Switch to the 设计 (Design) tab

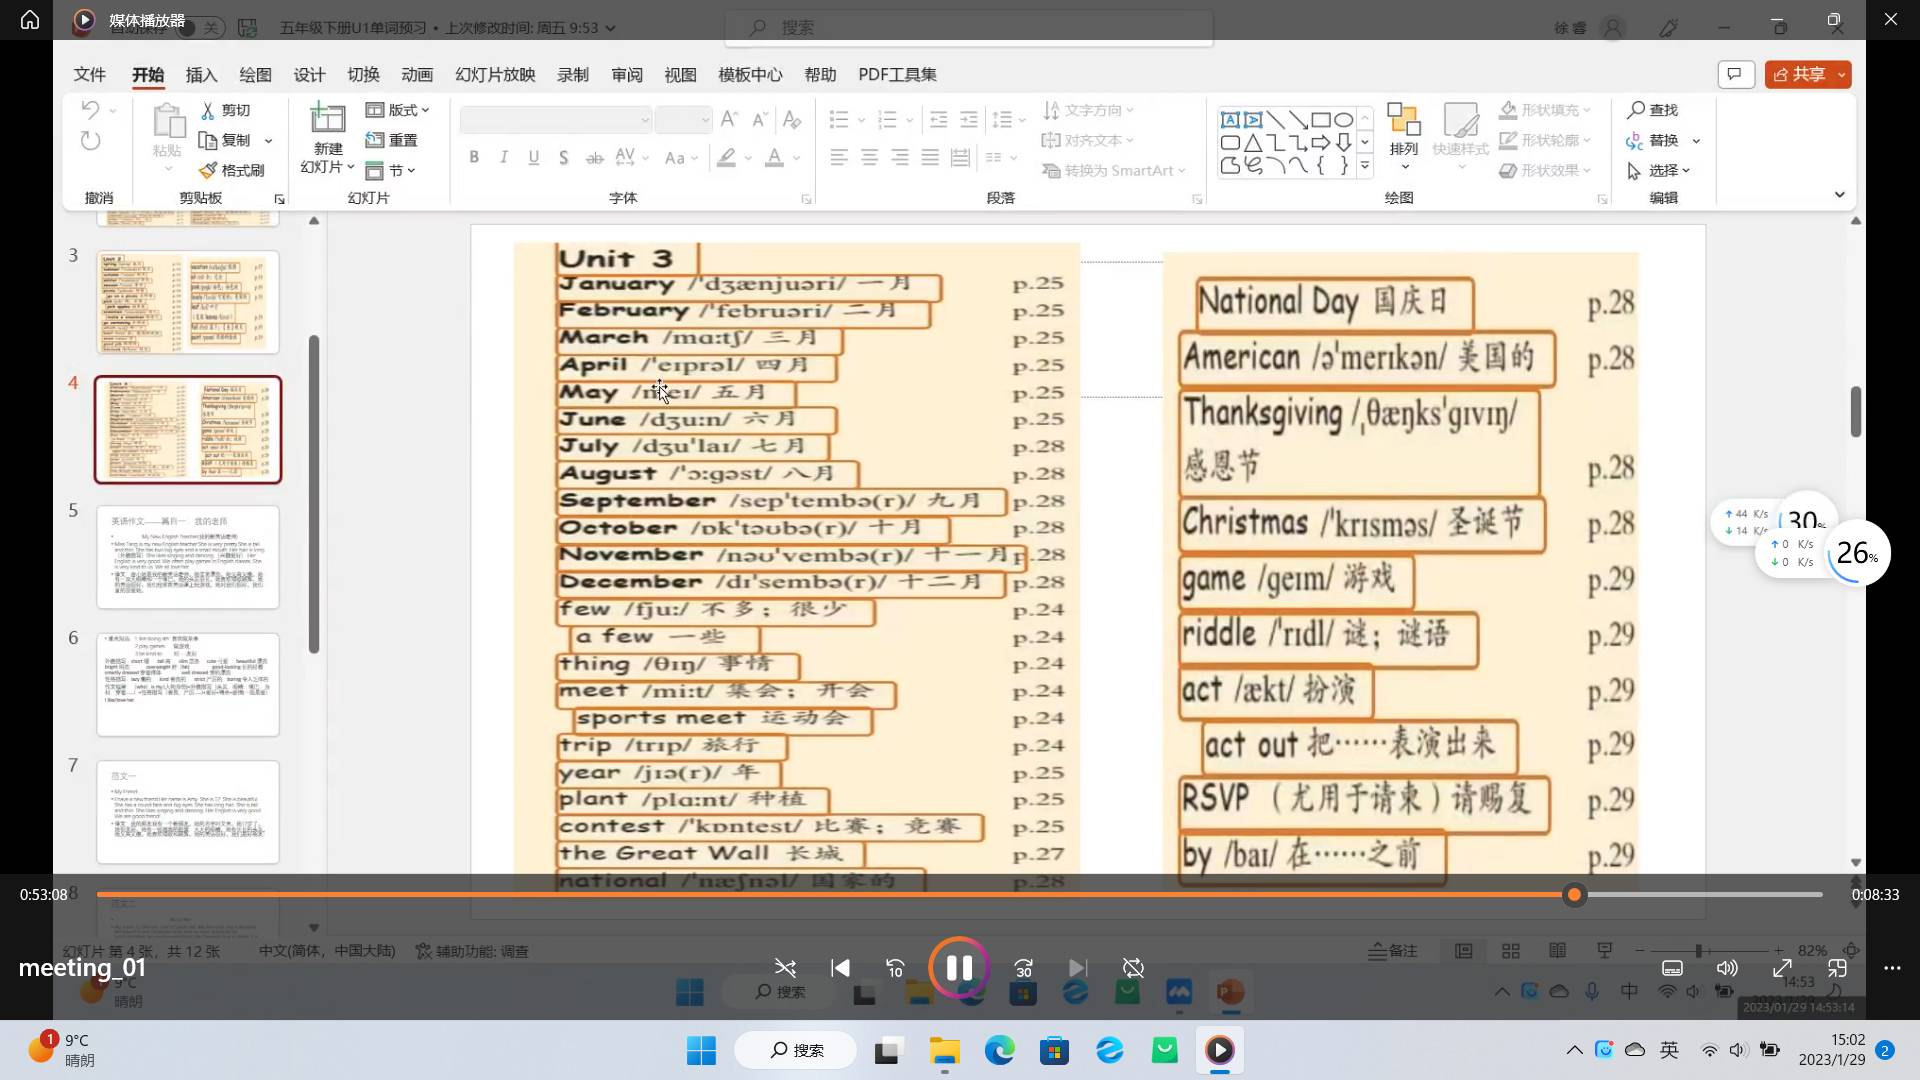point(309,75)
